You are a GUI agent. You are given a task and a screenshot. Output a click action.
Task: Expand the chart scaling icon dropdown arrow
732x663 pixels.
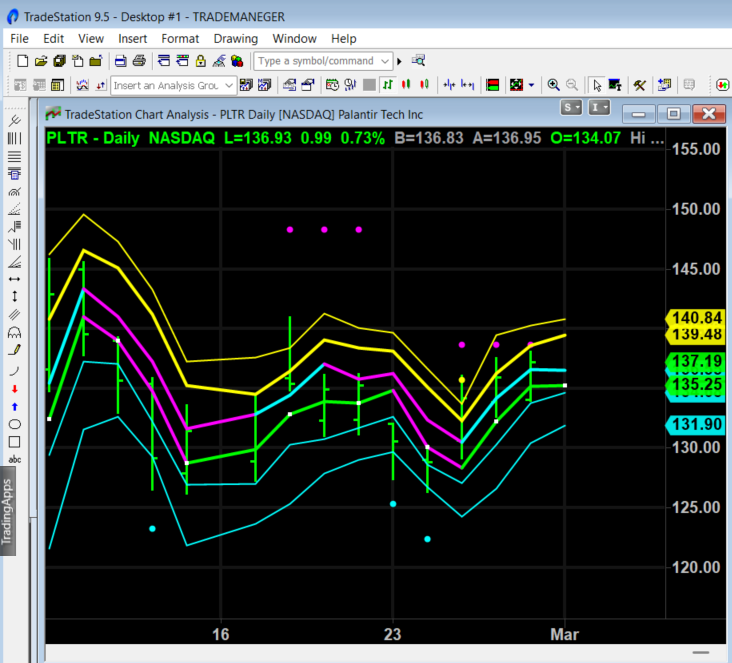click(x=531, y=85)
